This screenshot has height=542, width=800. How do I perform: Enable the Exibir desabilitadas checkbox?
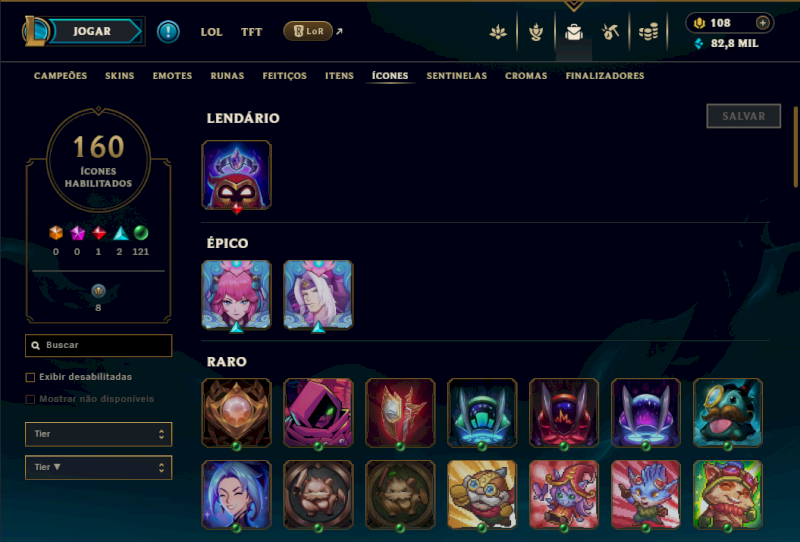point(30,377)
